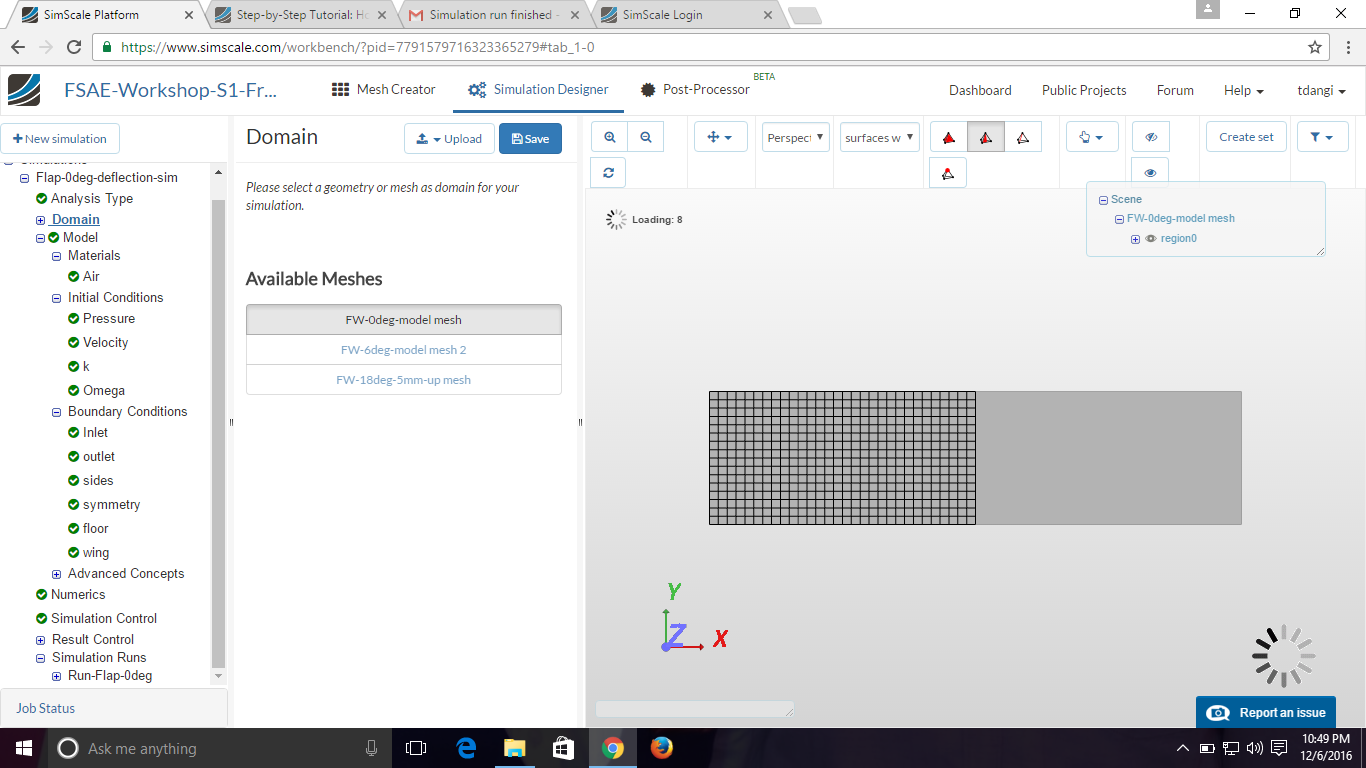This screenshot has height=768, width=1366.
Task: Select the FW-0deg-model mesh row
Action: (404, 320)
